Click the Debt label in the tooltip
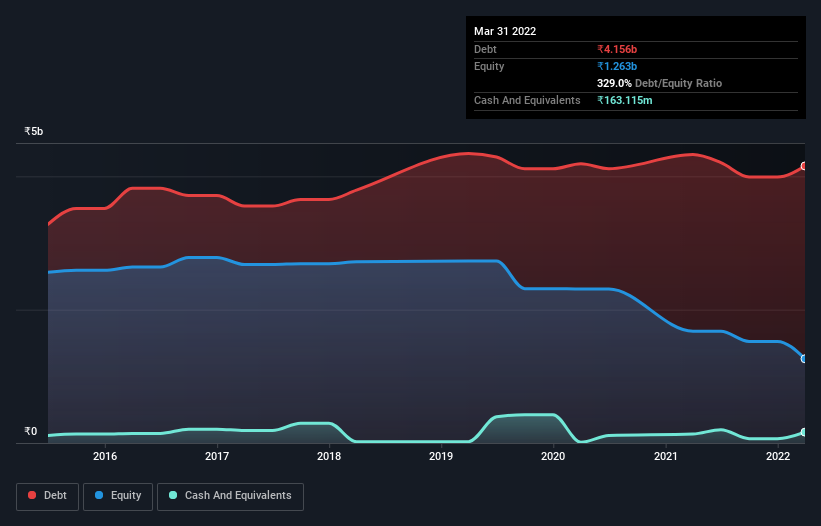The image size is (821, 526). pyautogui.click(x=485, y=49)
